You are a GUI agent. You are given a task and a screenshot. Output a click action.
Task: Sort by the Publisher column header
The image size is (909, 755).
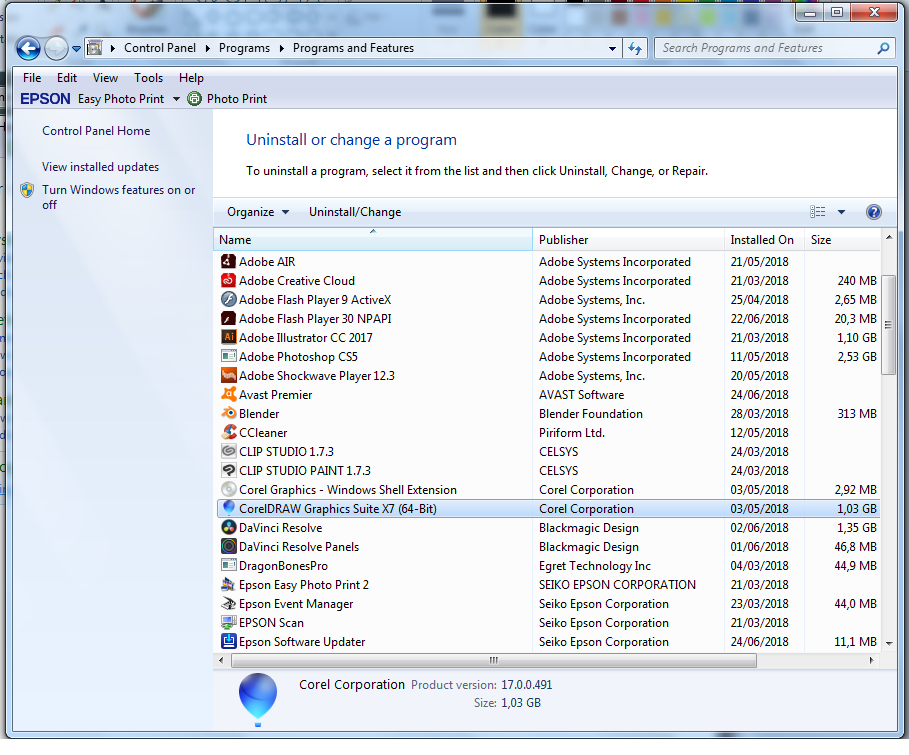tap(628, 239)
